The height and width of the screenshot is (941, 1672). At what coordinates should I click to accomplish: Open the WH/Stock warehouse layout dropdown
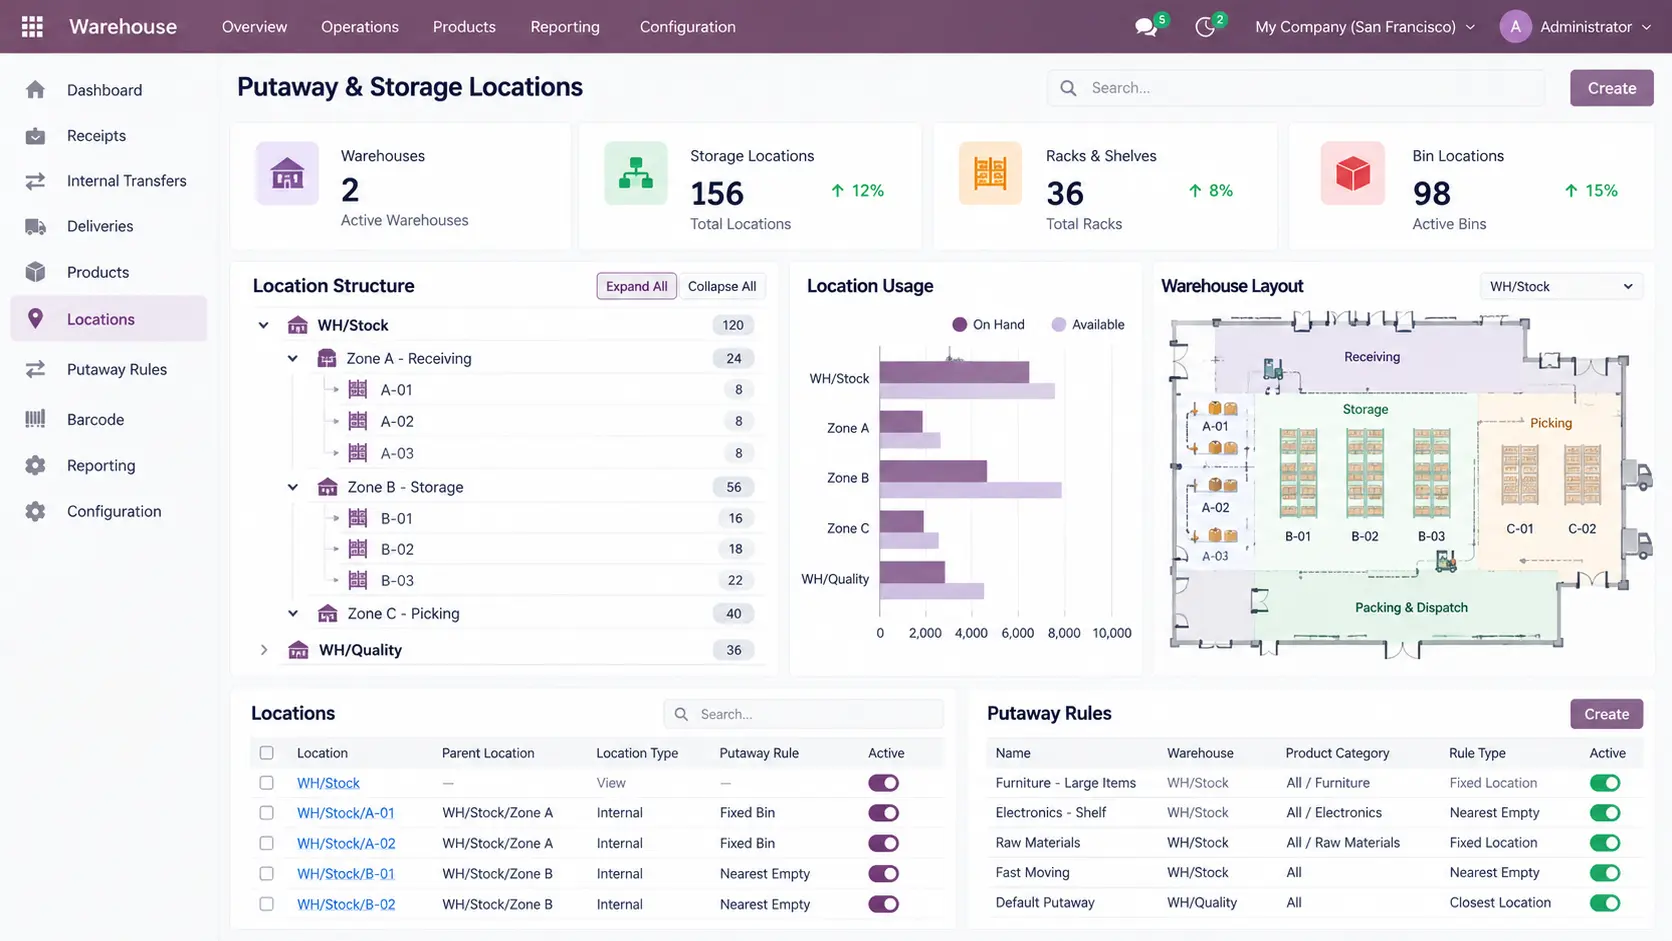click(x=1561, y=287)
